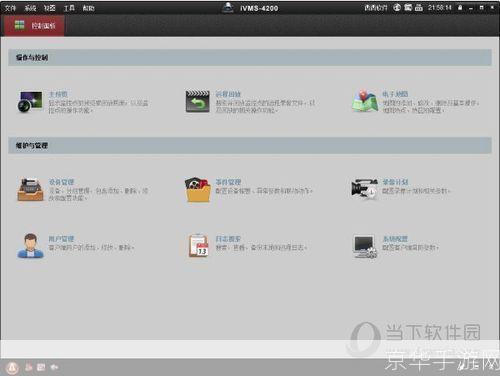Click the 21:58 clock in title bar
Viewport: 500px width, 376px height.
(440, 7)
